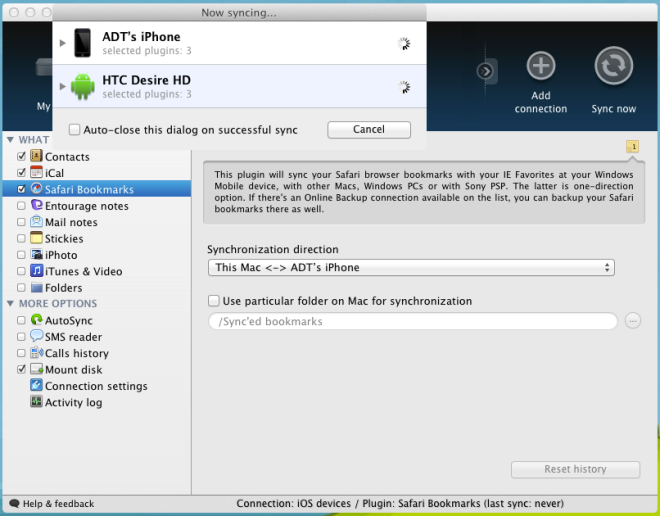Enable the Calls history checkbox

click(21, 353)
